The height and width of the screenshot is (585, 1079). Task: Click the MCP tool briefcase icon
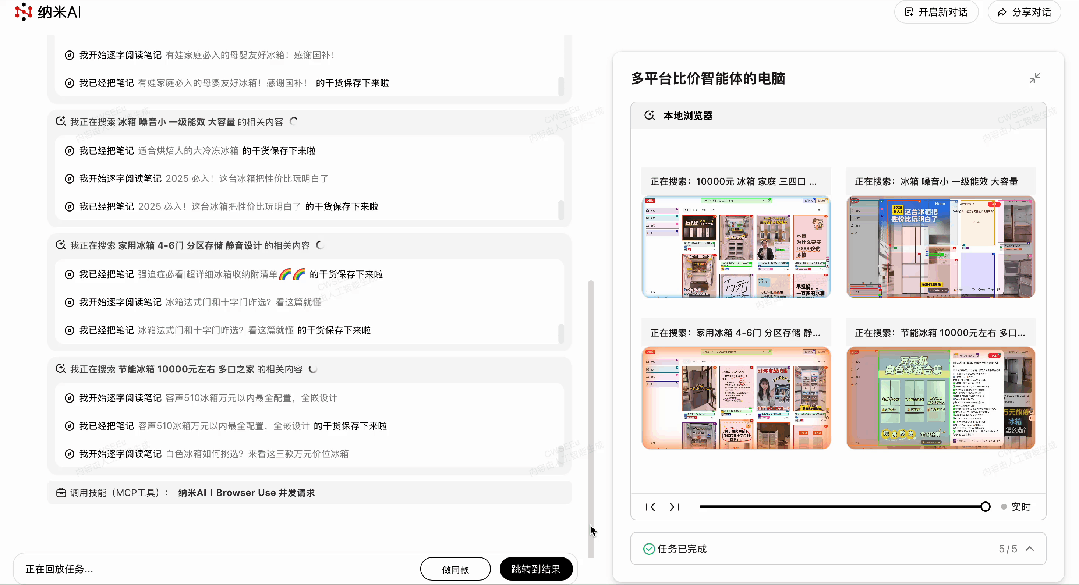point(60,493)
